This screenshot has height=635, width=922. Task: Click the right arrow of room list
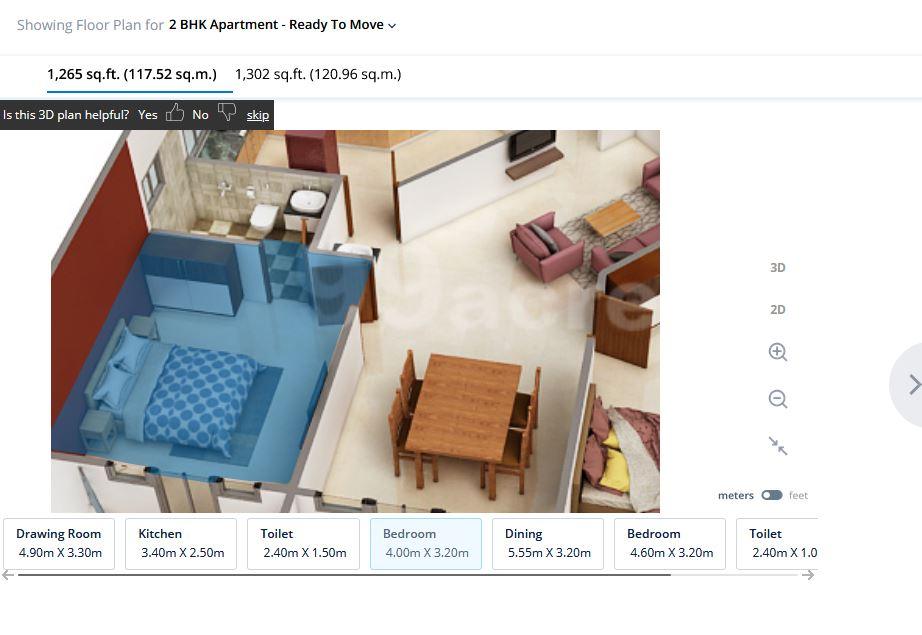[809, 575]
